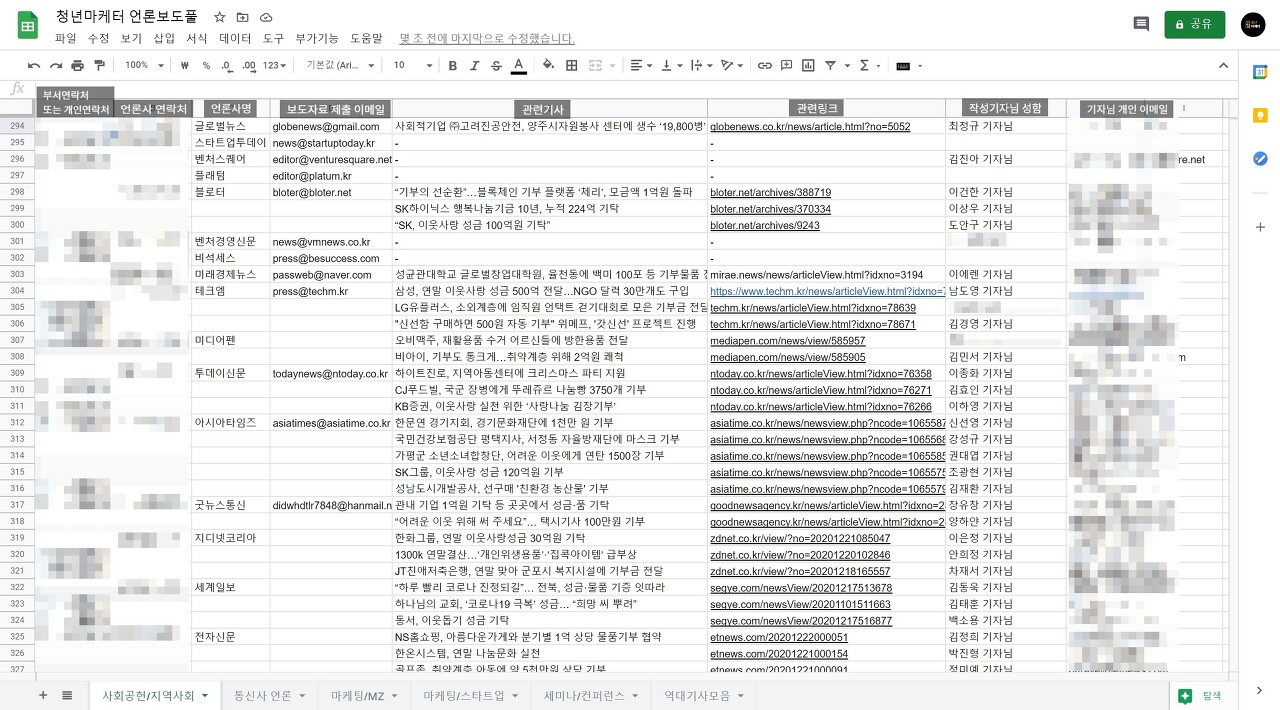Open the account profile avatar
The width and height of the screenshot is (1280, 710).
[1253, 24]
